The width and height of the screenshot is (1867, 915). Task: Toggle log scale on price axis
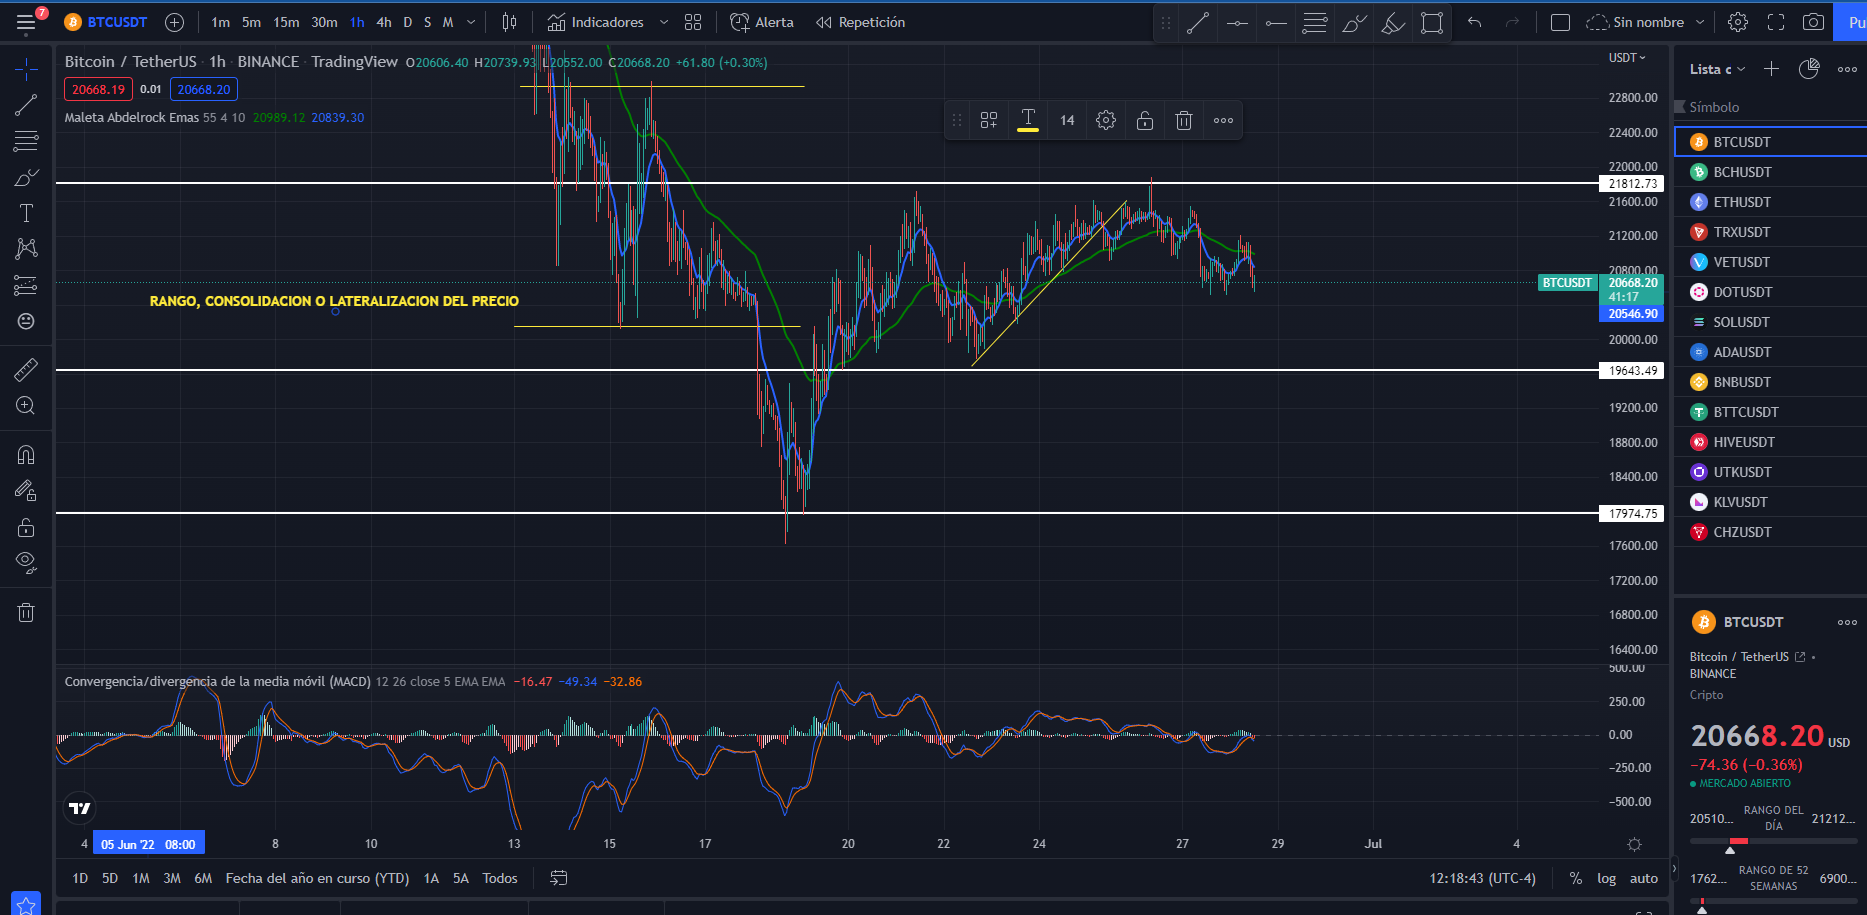pyautogui.click(x=1606, y=878)
